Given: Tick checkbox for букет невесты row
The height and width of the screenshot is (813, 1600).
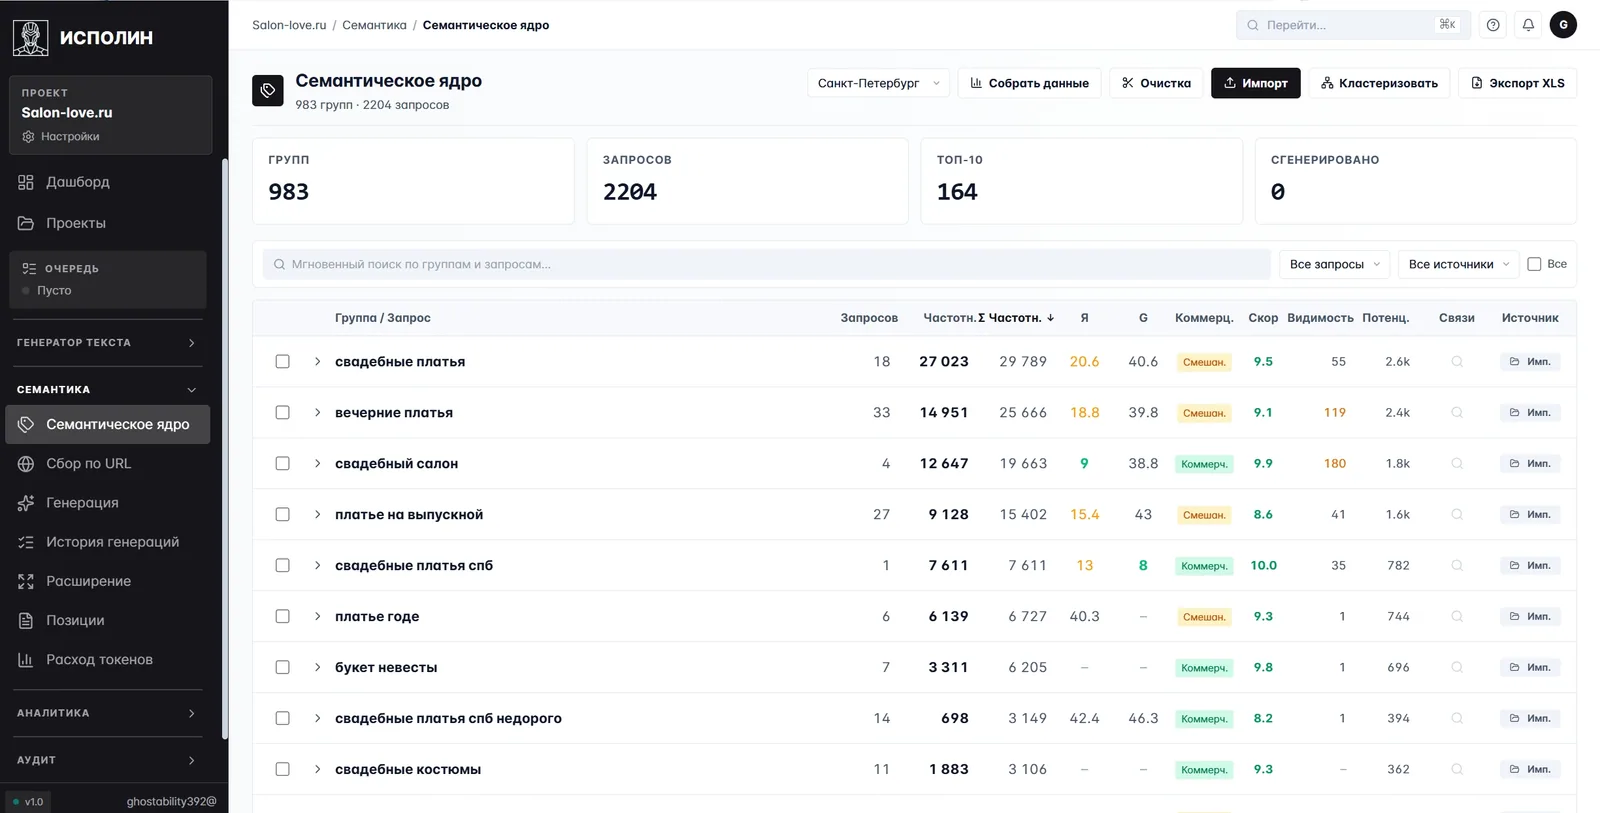Looking at the screenshot, I should click(283, 668).
